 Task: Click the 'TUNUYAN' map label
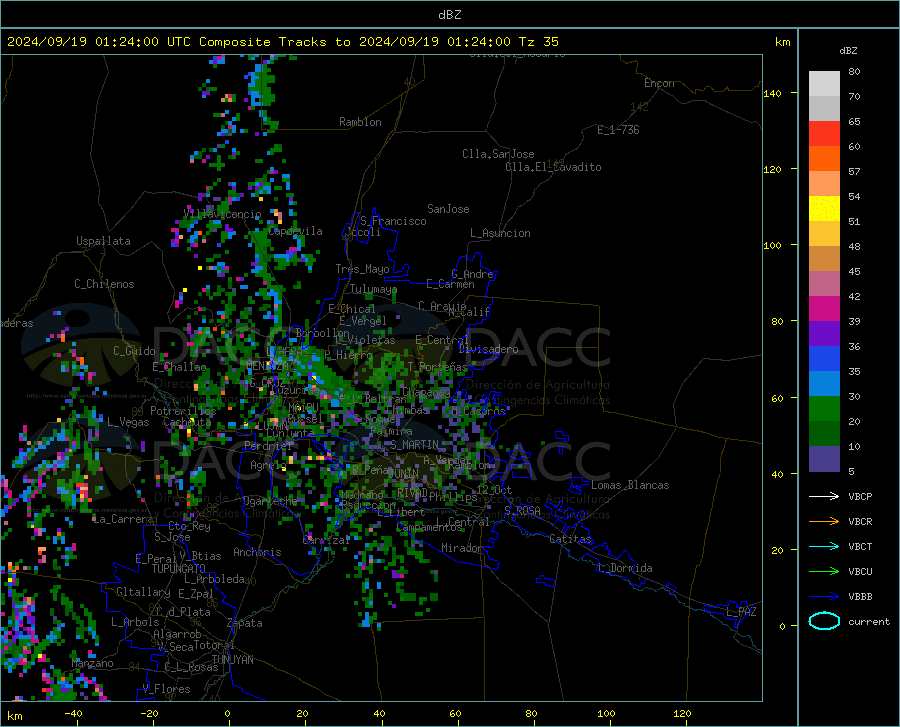pyautogui.click(x=232, y=660)
